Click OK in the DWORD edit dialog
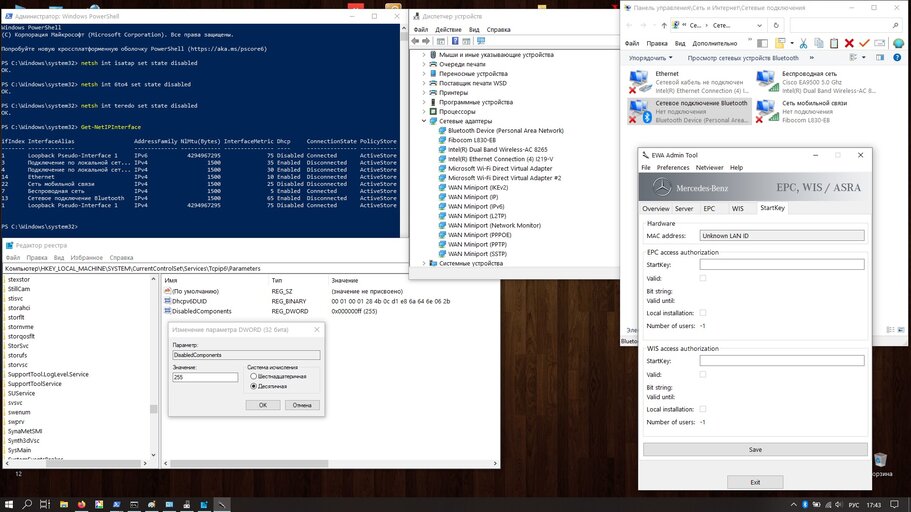 coord(262,405)
